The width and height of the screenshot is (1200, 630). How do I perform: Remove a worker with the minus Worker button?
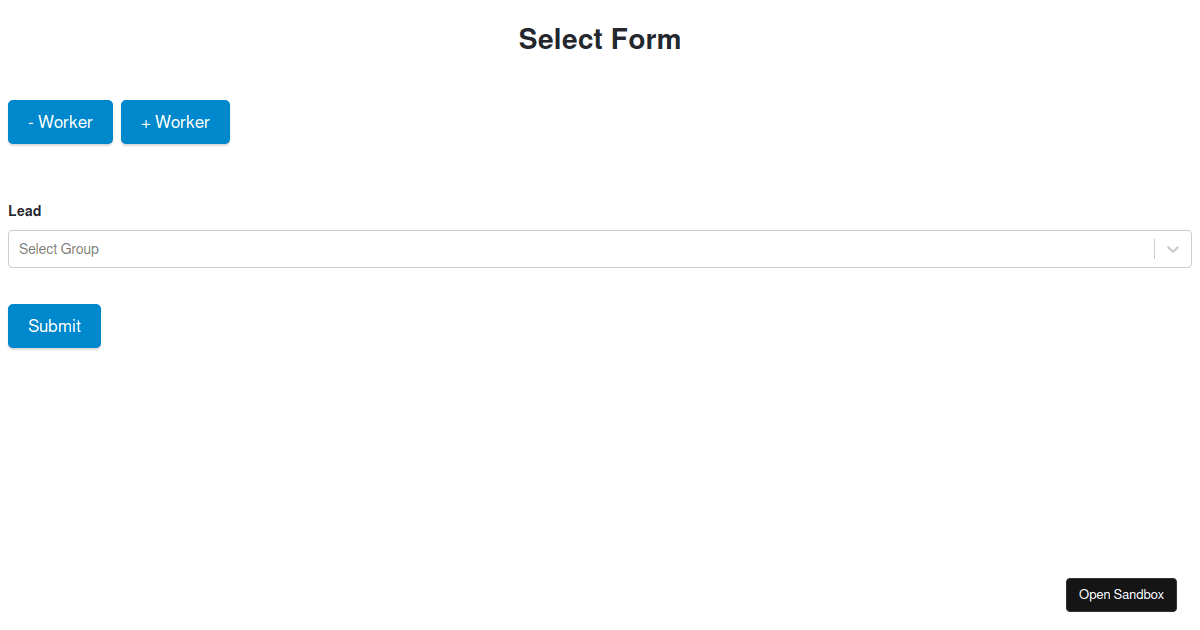point(60,122)
